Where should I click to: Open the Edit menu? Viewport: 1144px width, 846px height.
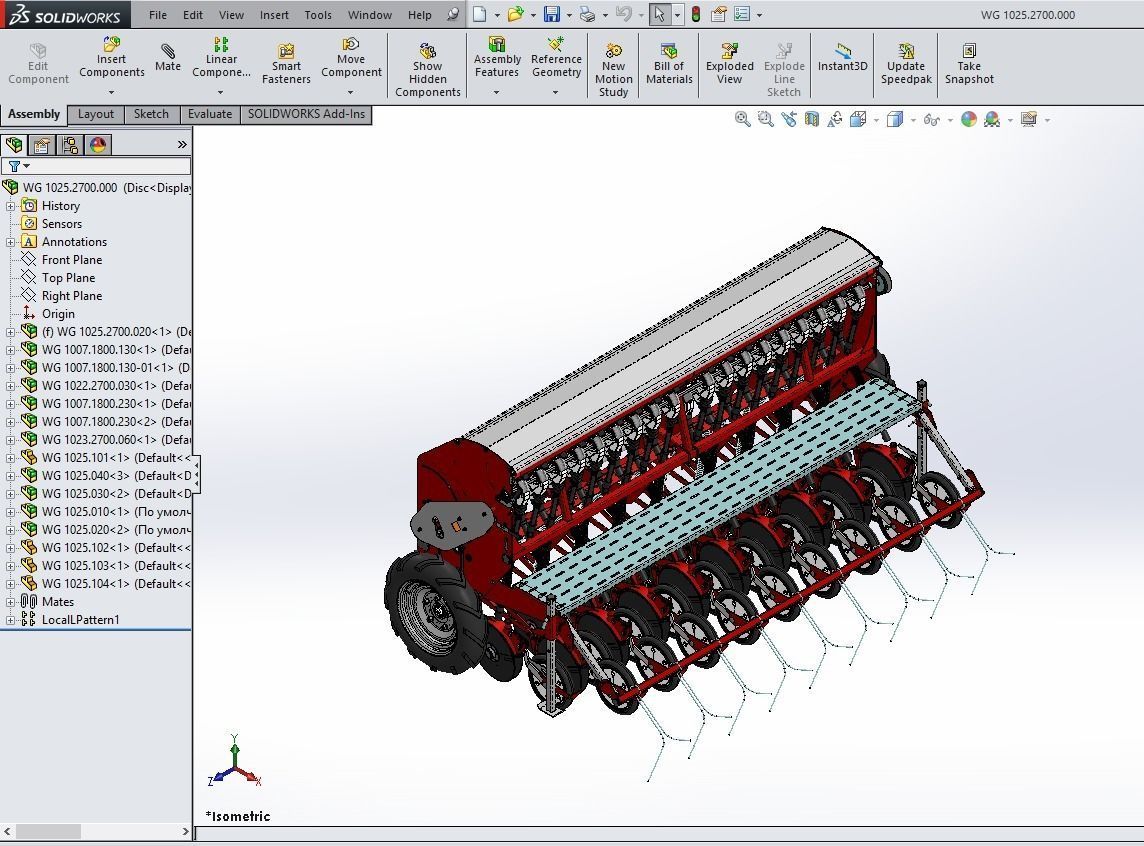[x=193, y=15]
